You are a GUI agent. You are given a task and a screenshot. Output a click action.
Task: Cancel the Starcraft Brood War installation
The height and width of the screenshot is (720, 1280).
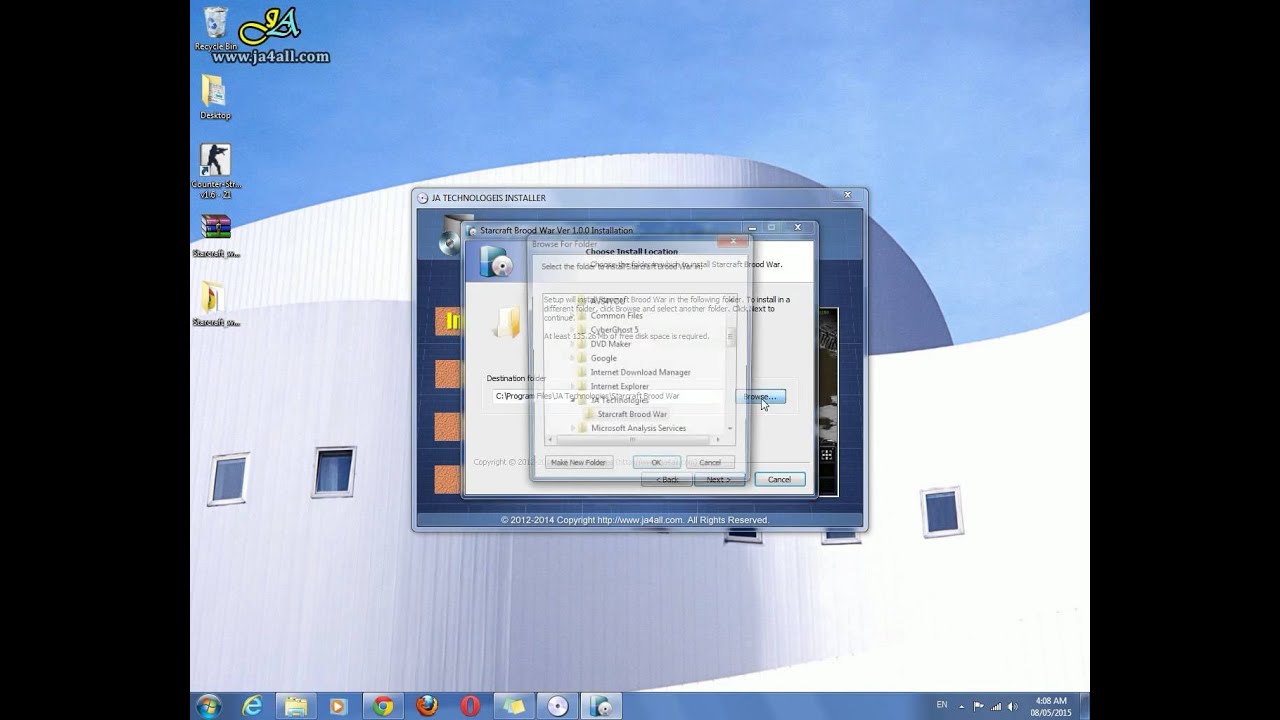coord(779,479)
